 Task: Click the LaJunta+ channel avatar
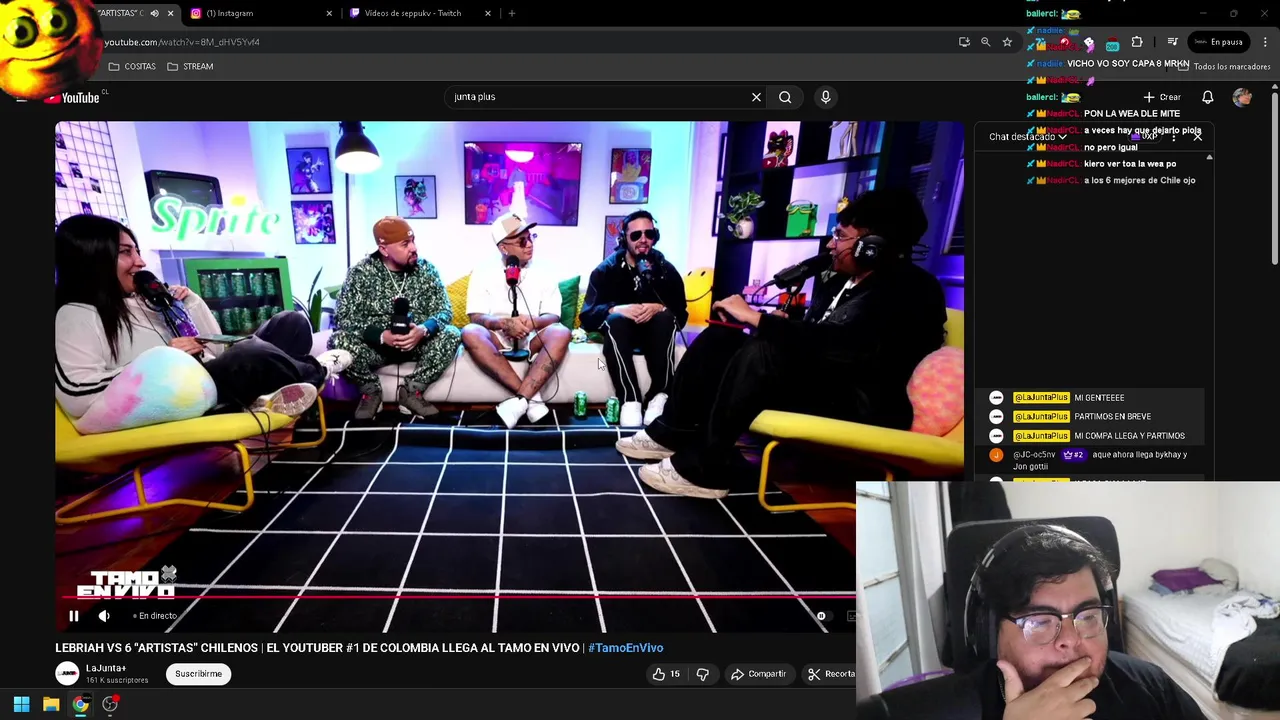67,674
